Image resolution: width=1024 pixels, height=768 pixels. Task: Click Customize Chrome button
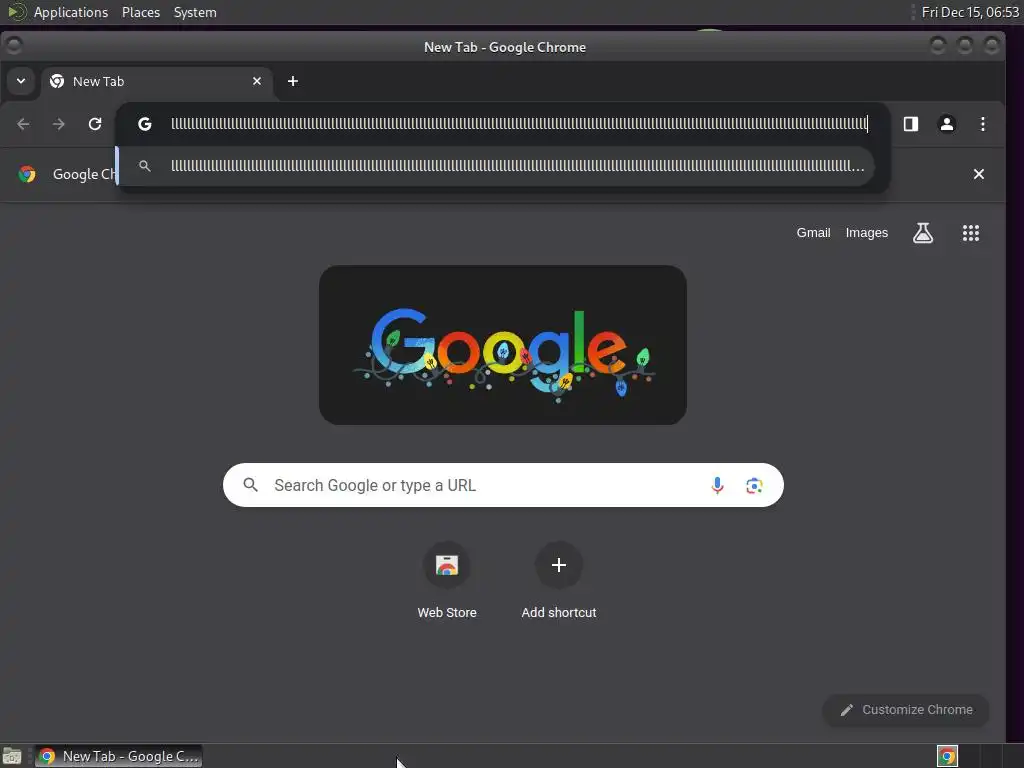[x=906, y=710]
